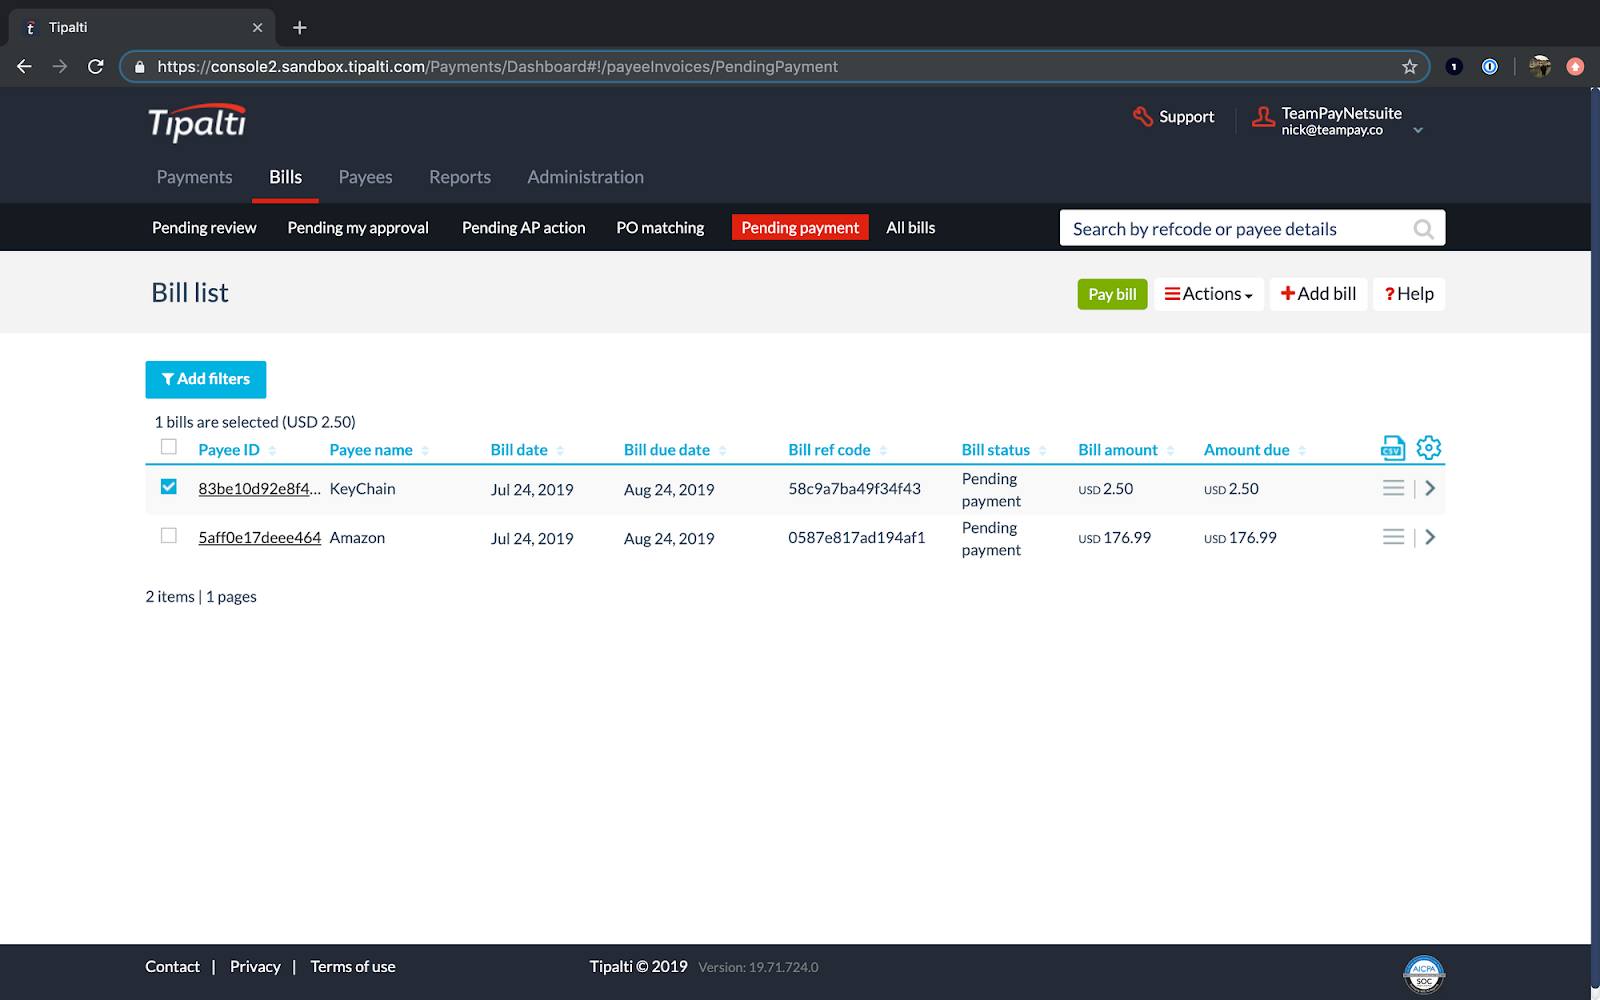Open row menu for KeyChain bill
The width and height of the screenshot is (1600, 1000).
[1393, 488]
